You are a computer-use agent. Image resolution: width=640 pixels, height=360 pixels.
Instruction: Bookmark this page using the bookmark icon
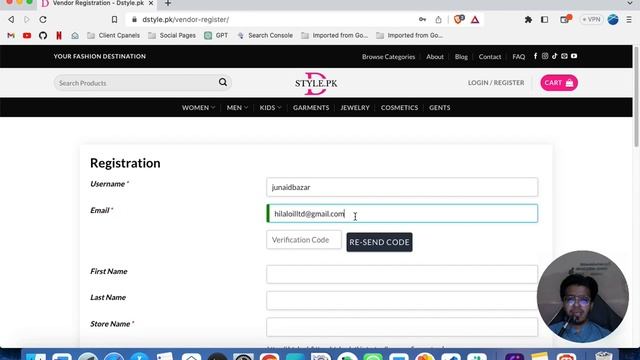114,20
